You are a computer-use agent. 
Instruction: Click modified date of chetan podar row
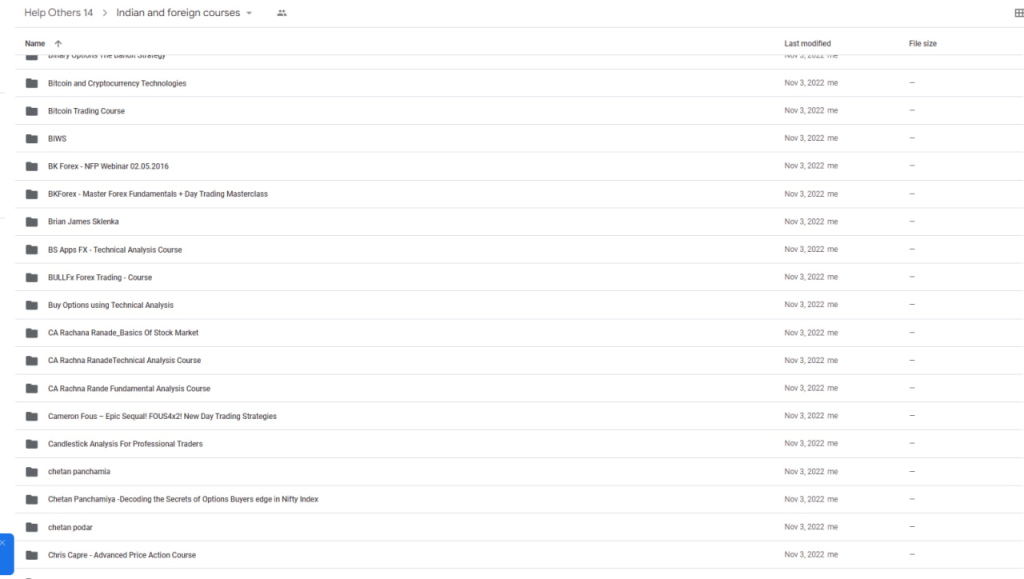(804, 527)
